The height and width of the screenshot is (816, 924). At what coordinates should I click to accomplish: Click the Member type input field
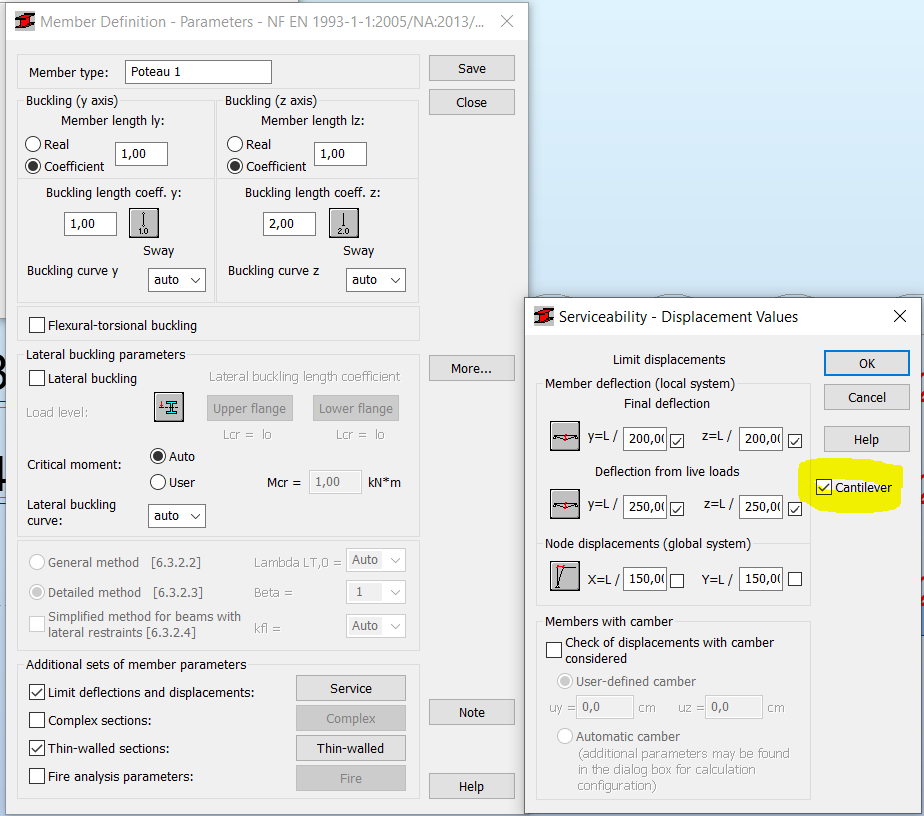pyautogui.click(x=198, y=72)
